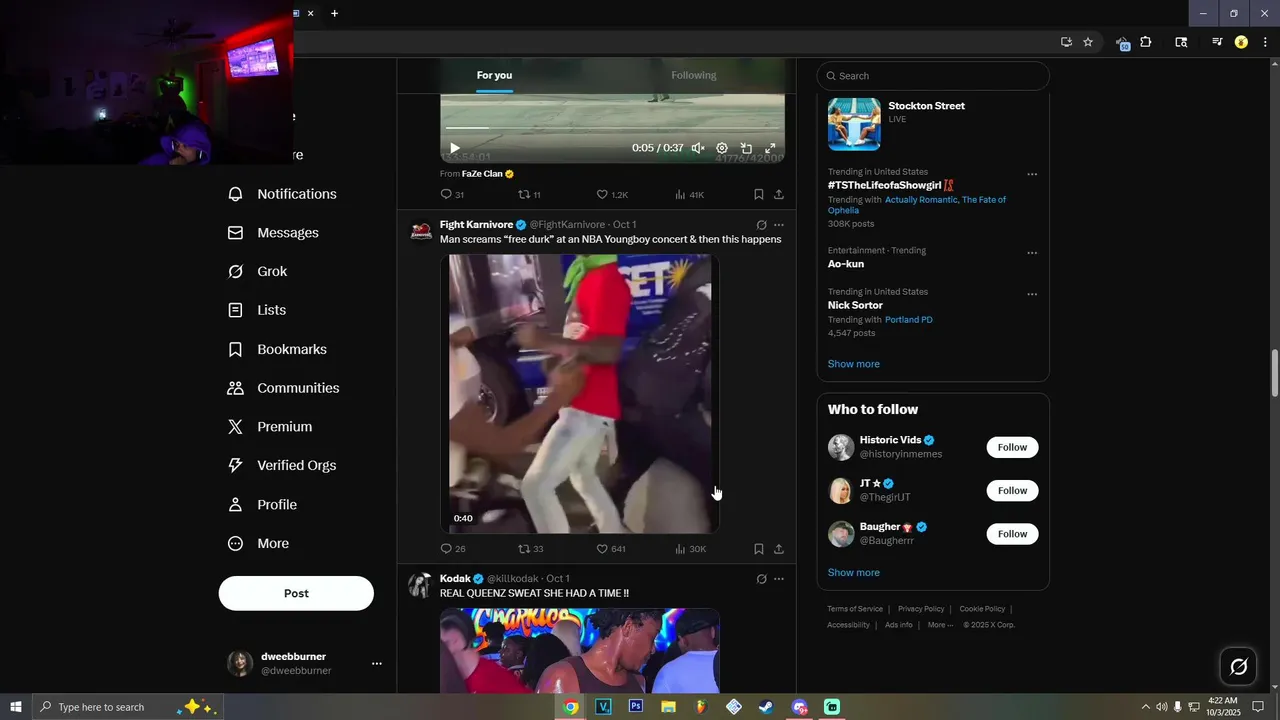Click the Verified Orgs lightning icon
This screenshot has width=1280, height=720.
click(x=235, y=465)
